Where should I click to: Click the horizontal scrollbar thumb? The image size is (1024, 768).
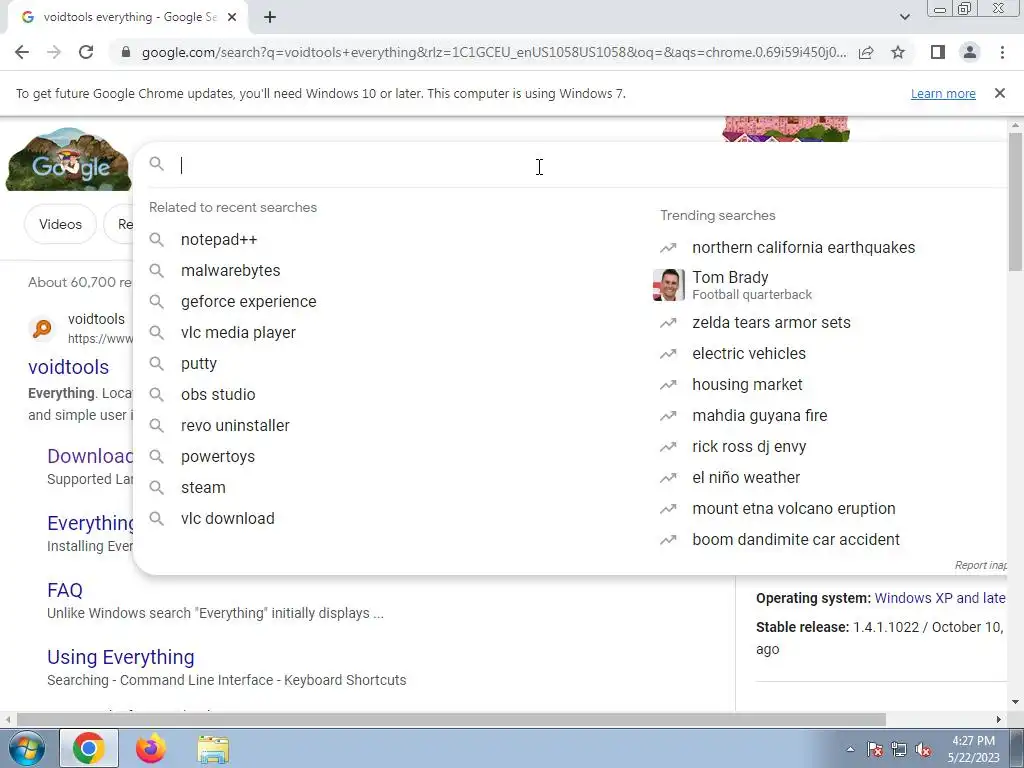[x=451, y=720]
